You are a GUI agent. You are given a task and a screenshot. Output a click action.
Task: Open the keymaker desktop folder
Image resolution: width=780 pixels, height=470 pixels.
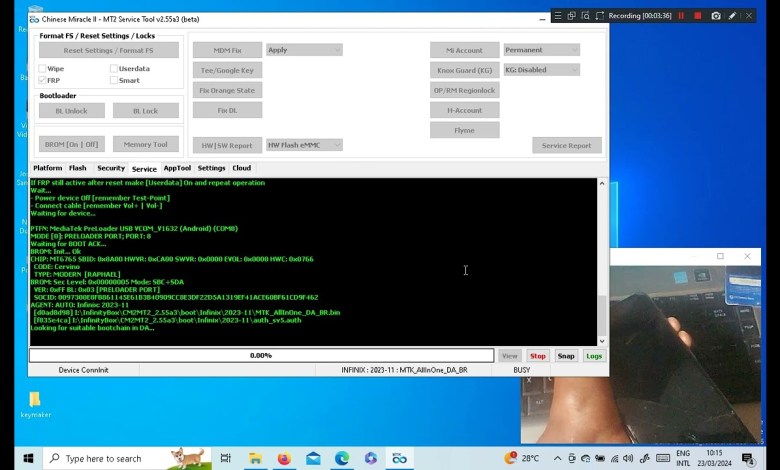click(35, 404)
